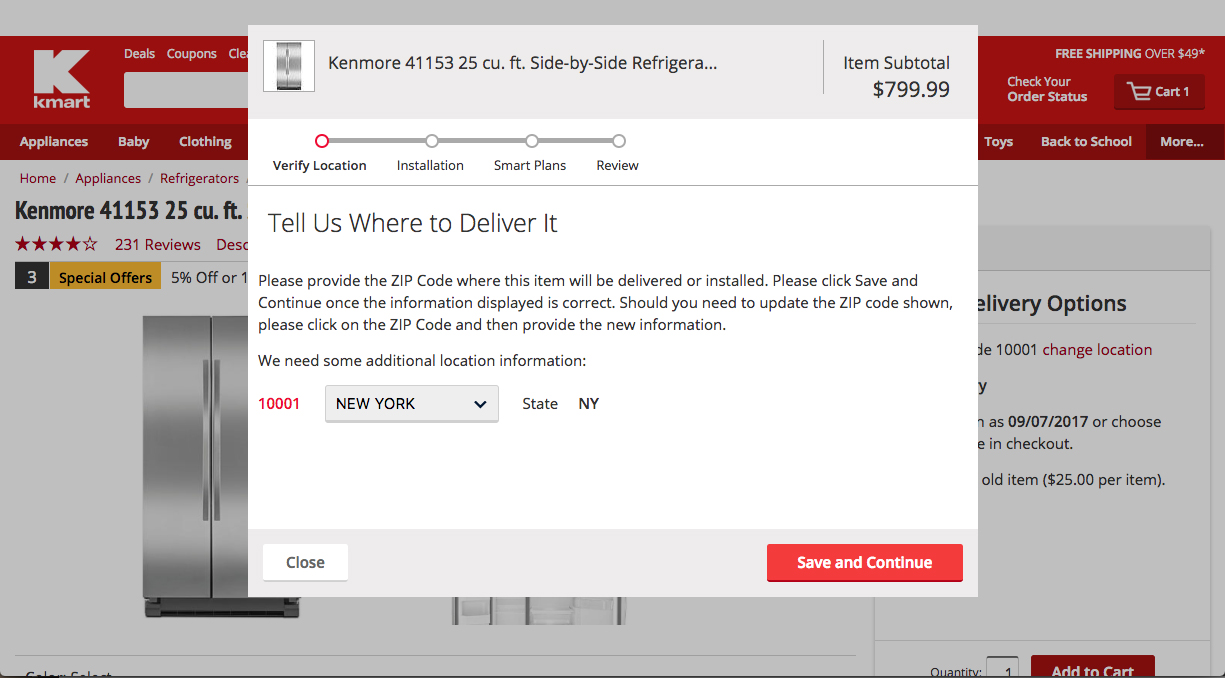
Task: Open the Toys department menu
Action: click(x=998, y=142)
